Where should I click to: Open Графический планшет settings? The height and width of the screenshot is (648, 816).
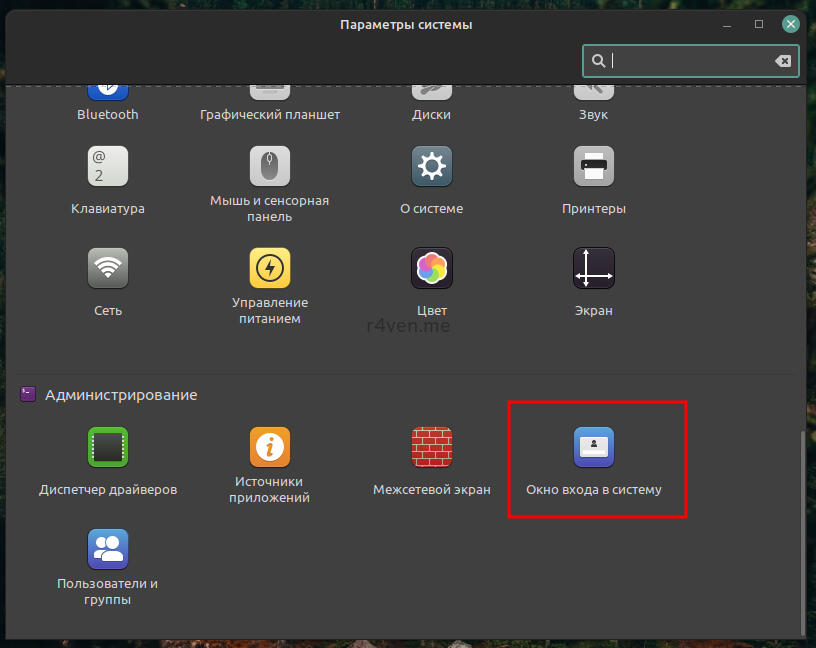click(270, 104)
